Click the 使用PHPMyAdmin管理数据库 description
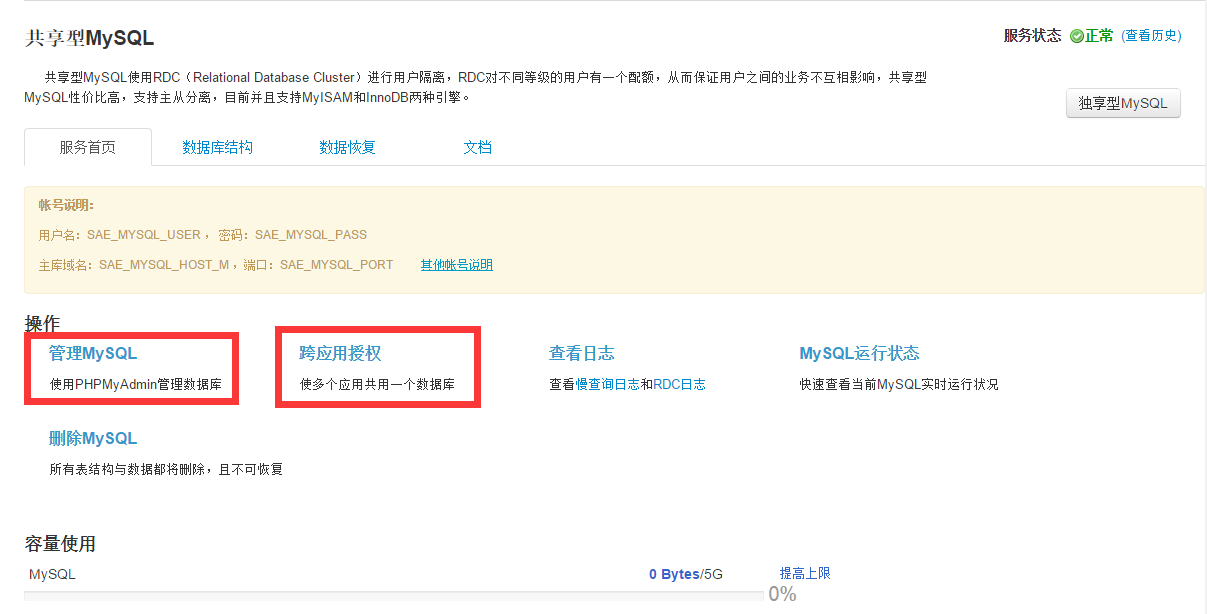Viewport: 1207px width, 614px height. point(136,384)
